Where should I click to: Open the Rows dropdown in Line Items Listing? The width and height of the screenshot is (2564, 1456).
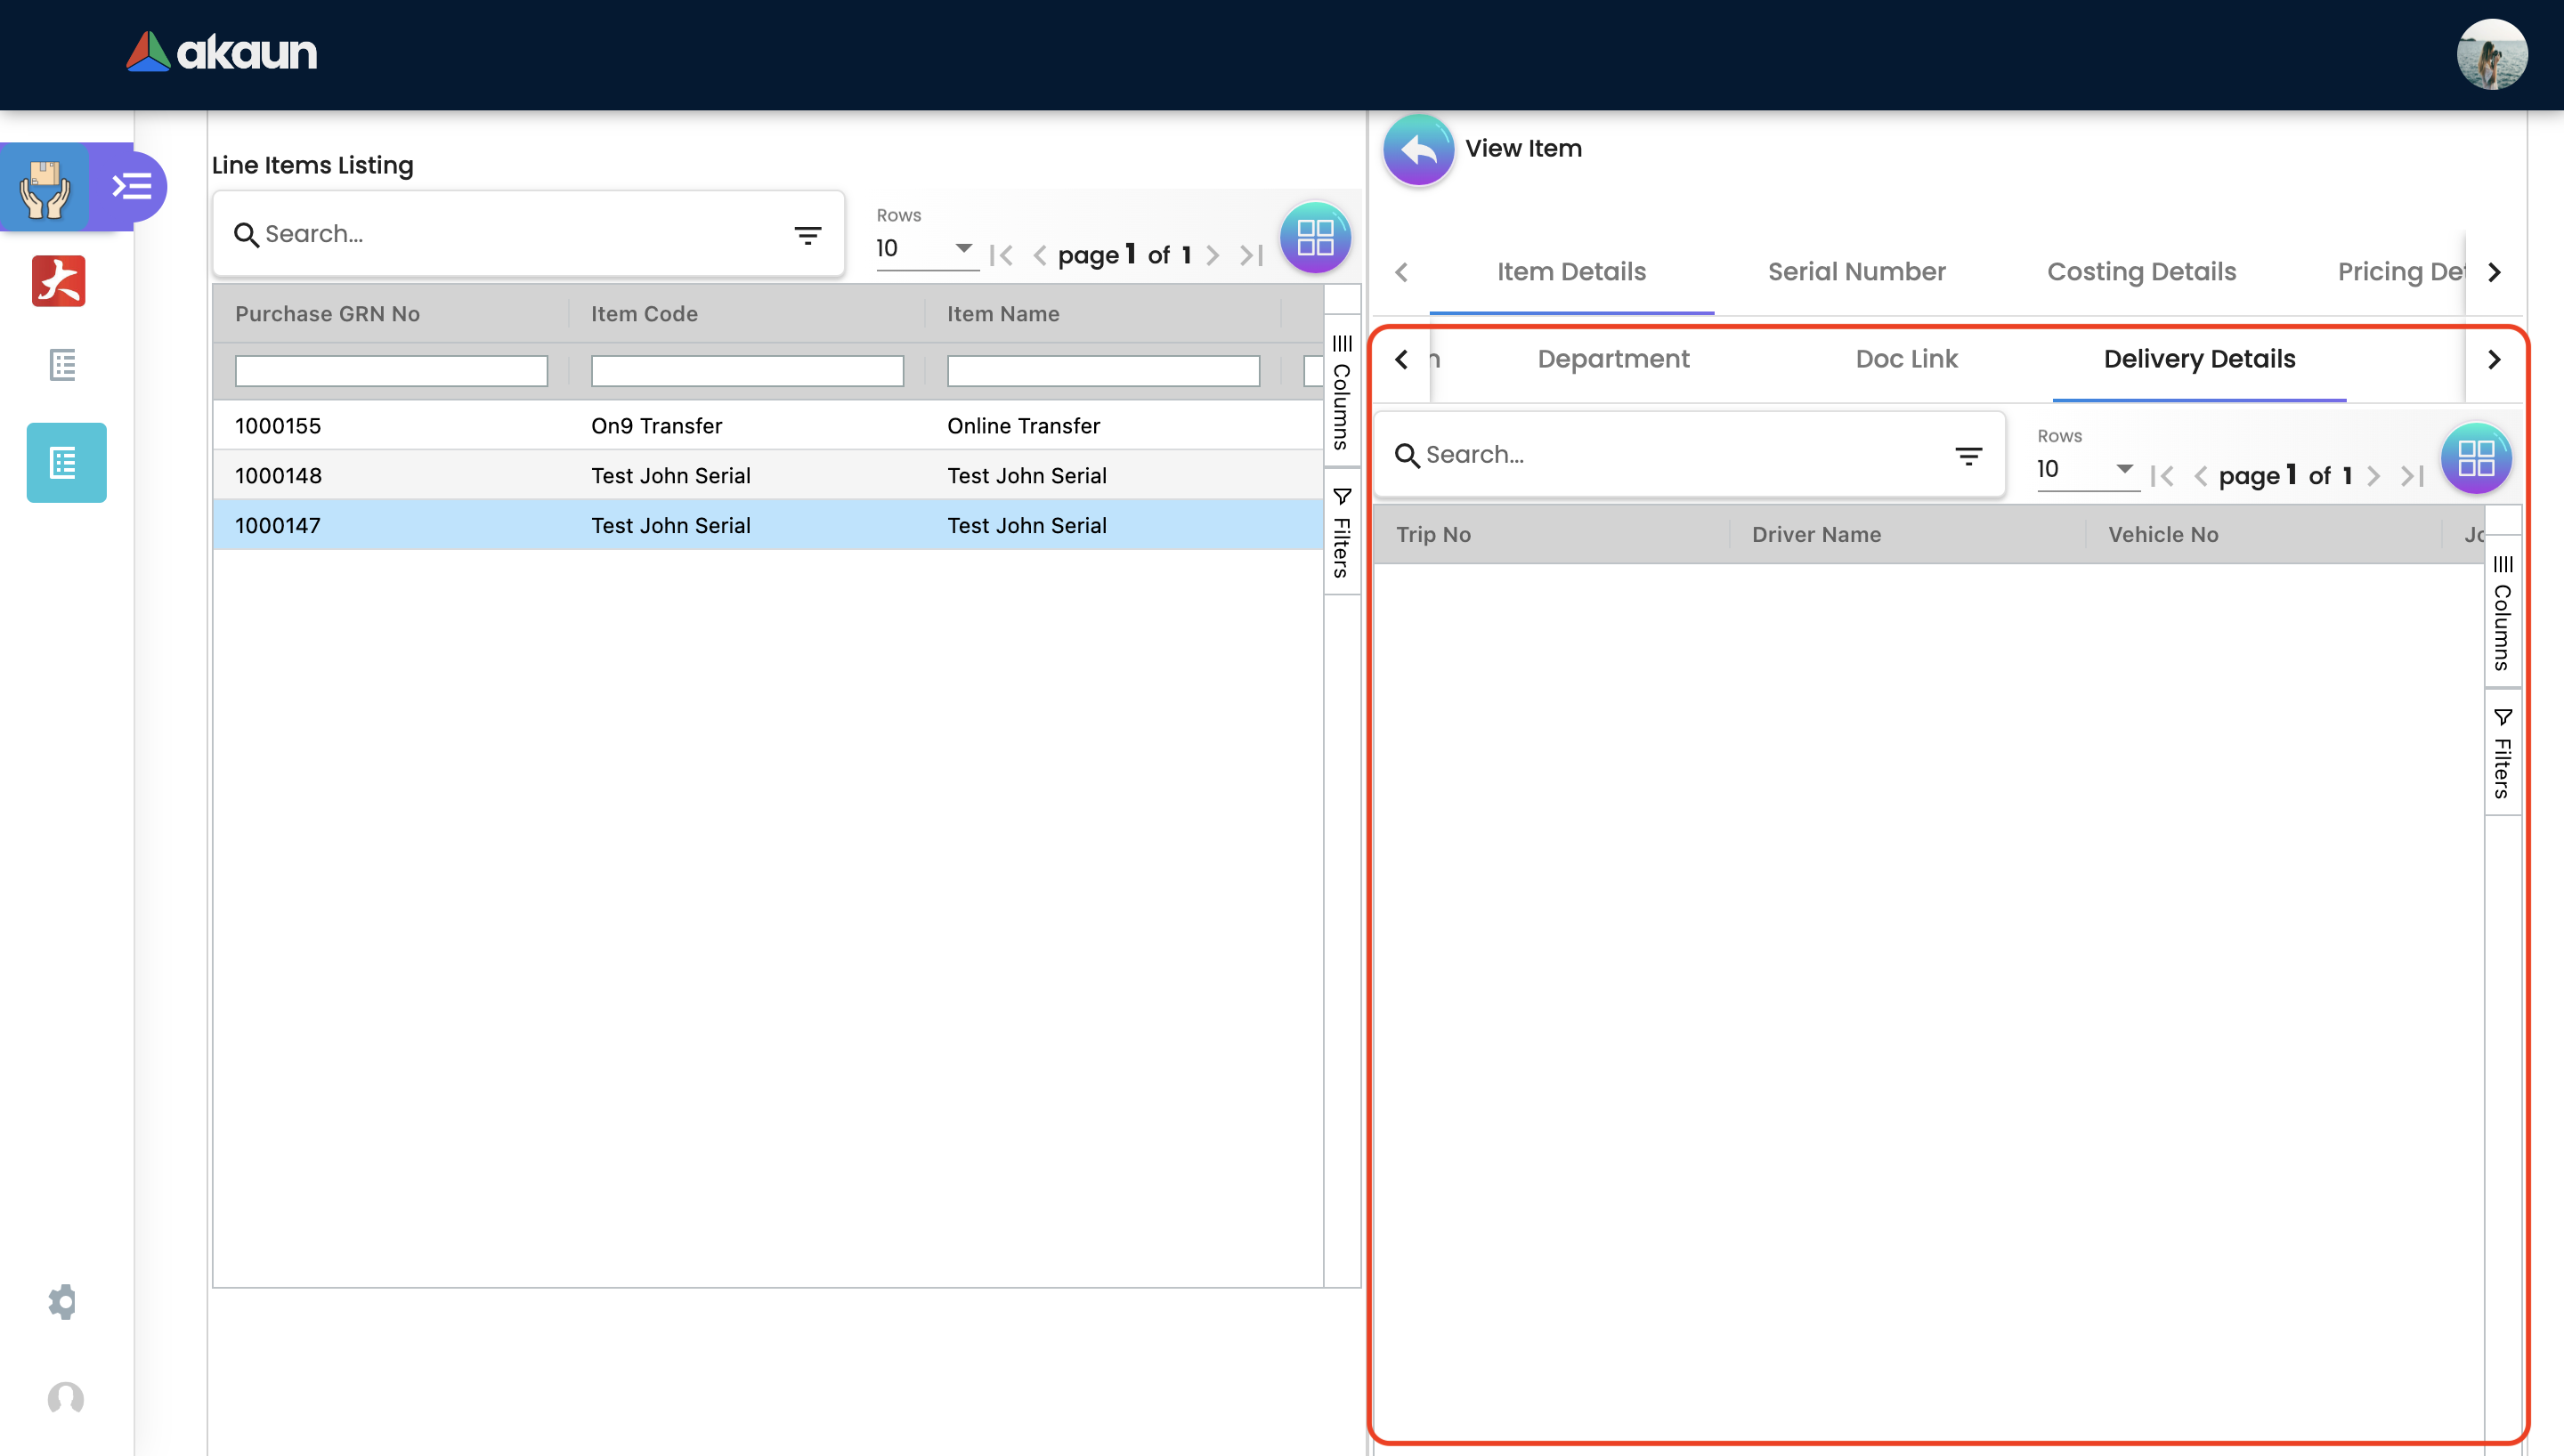pyautogui.click(x=925, y=248)
